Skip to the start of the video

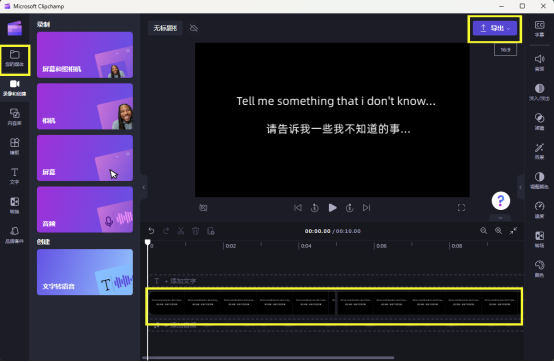298,208
